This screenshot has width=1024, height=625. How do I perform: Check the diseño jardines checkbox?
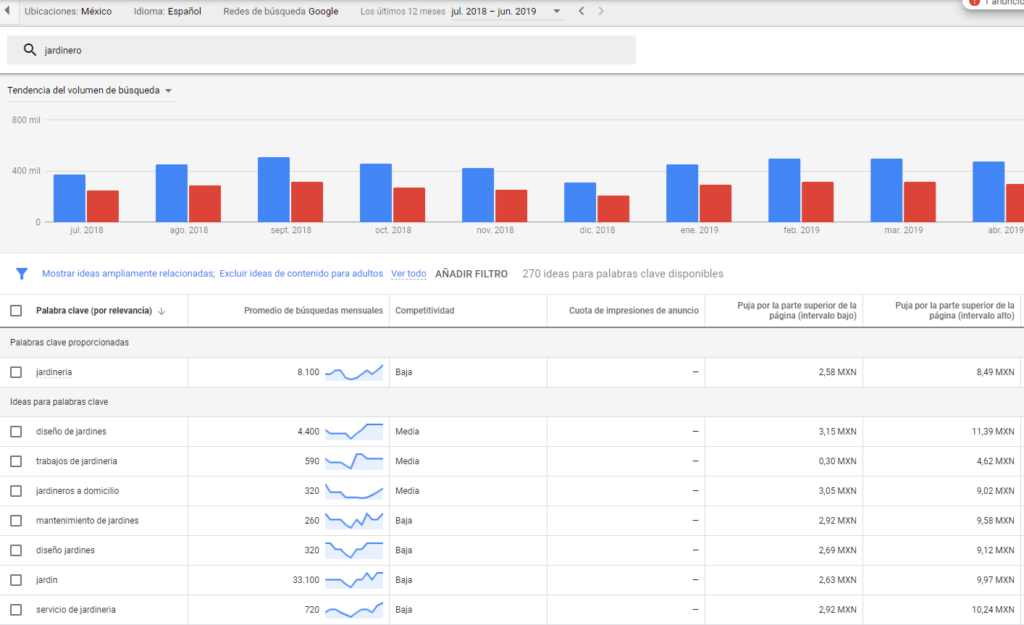(16, 551)
